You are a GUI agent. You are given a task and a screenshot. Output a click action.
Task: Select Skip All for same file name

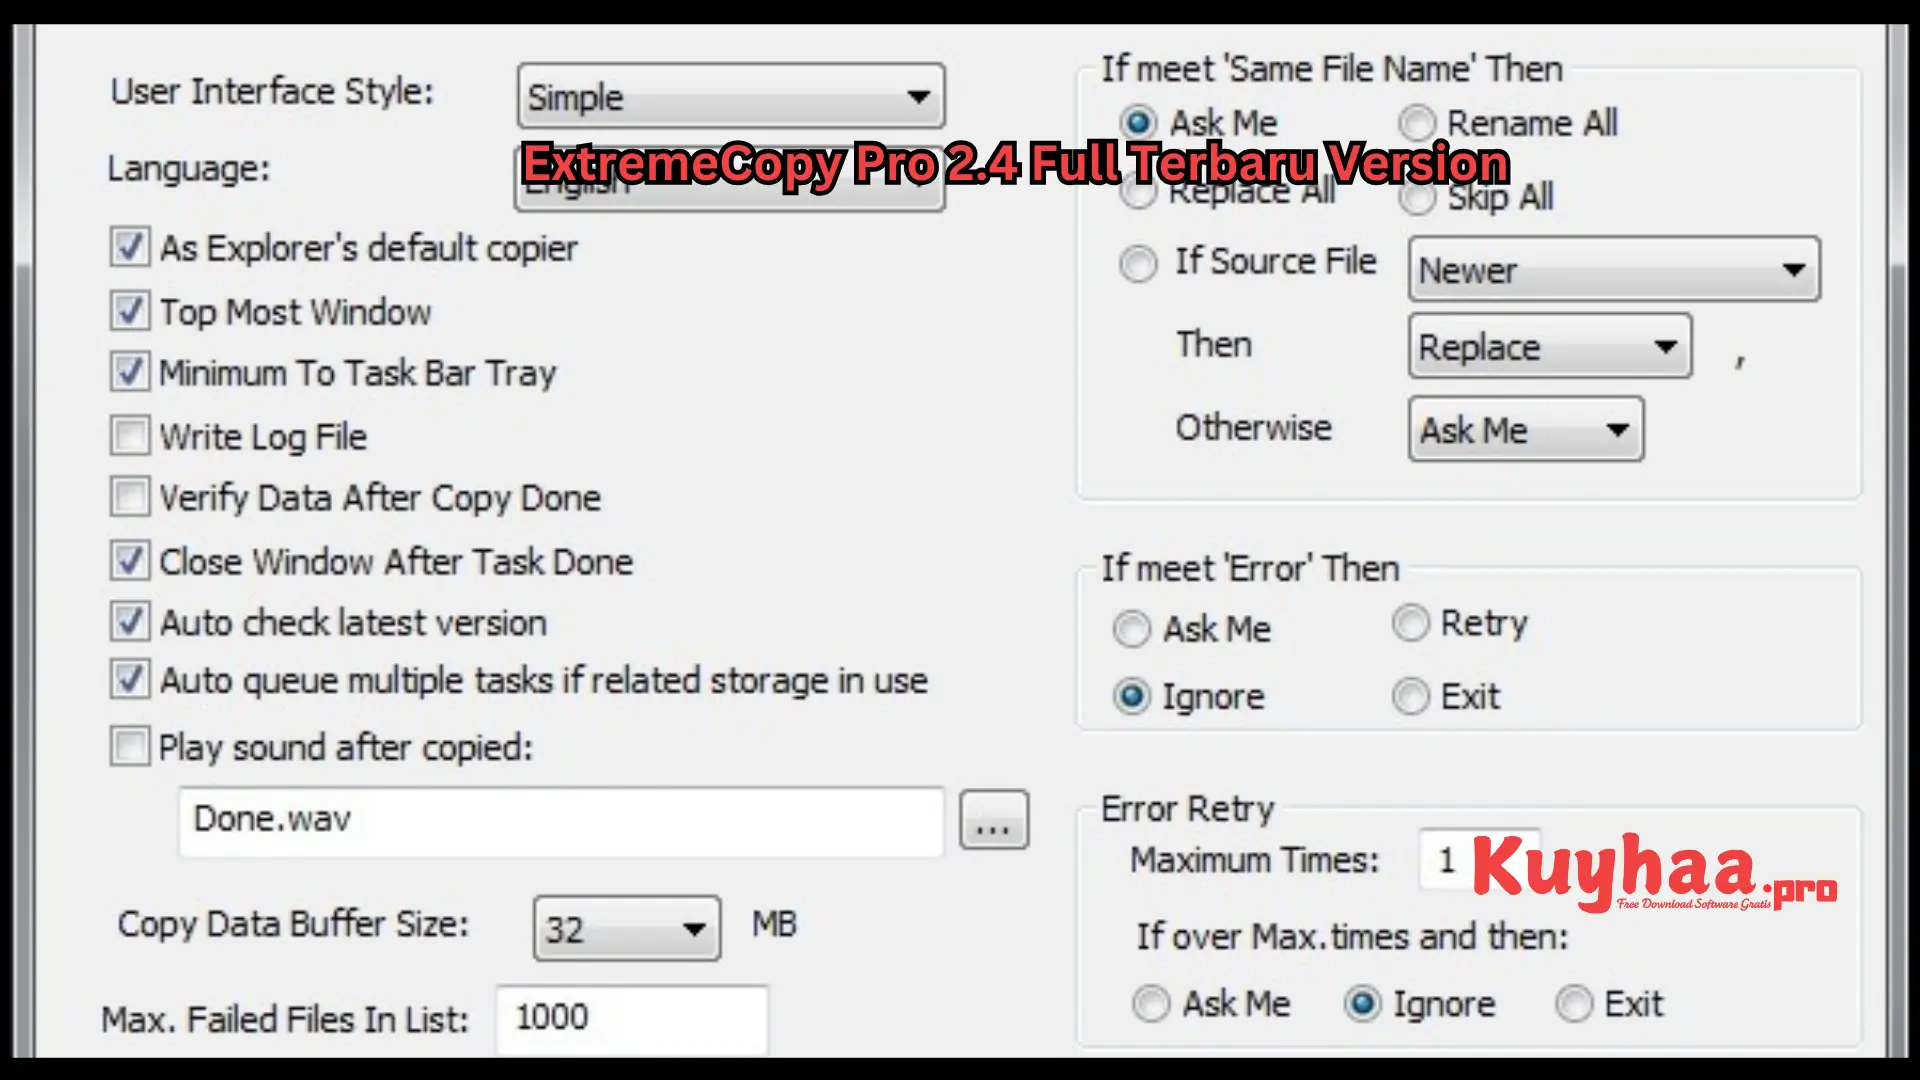pos(1418,195)
